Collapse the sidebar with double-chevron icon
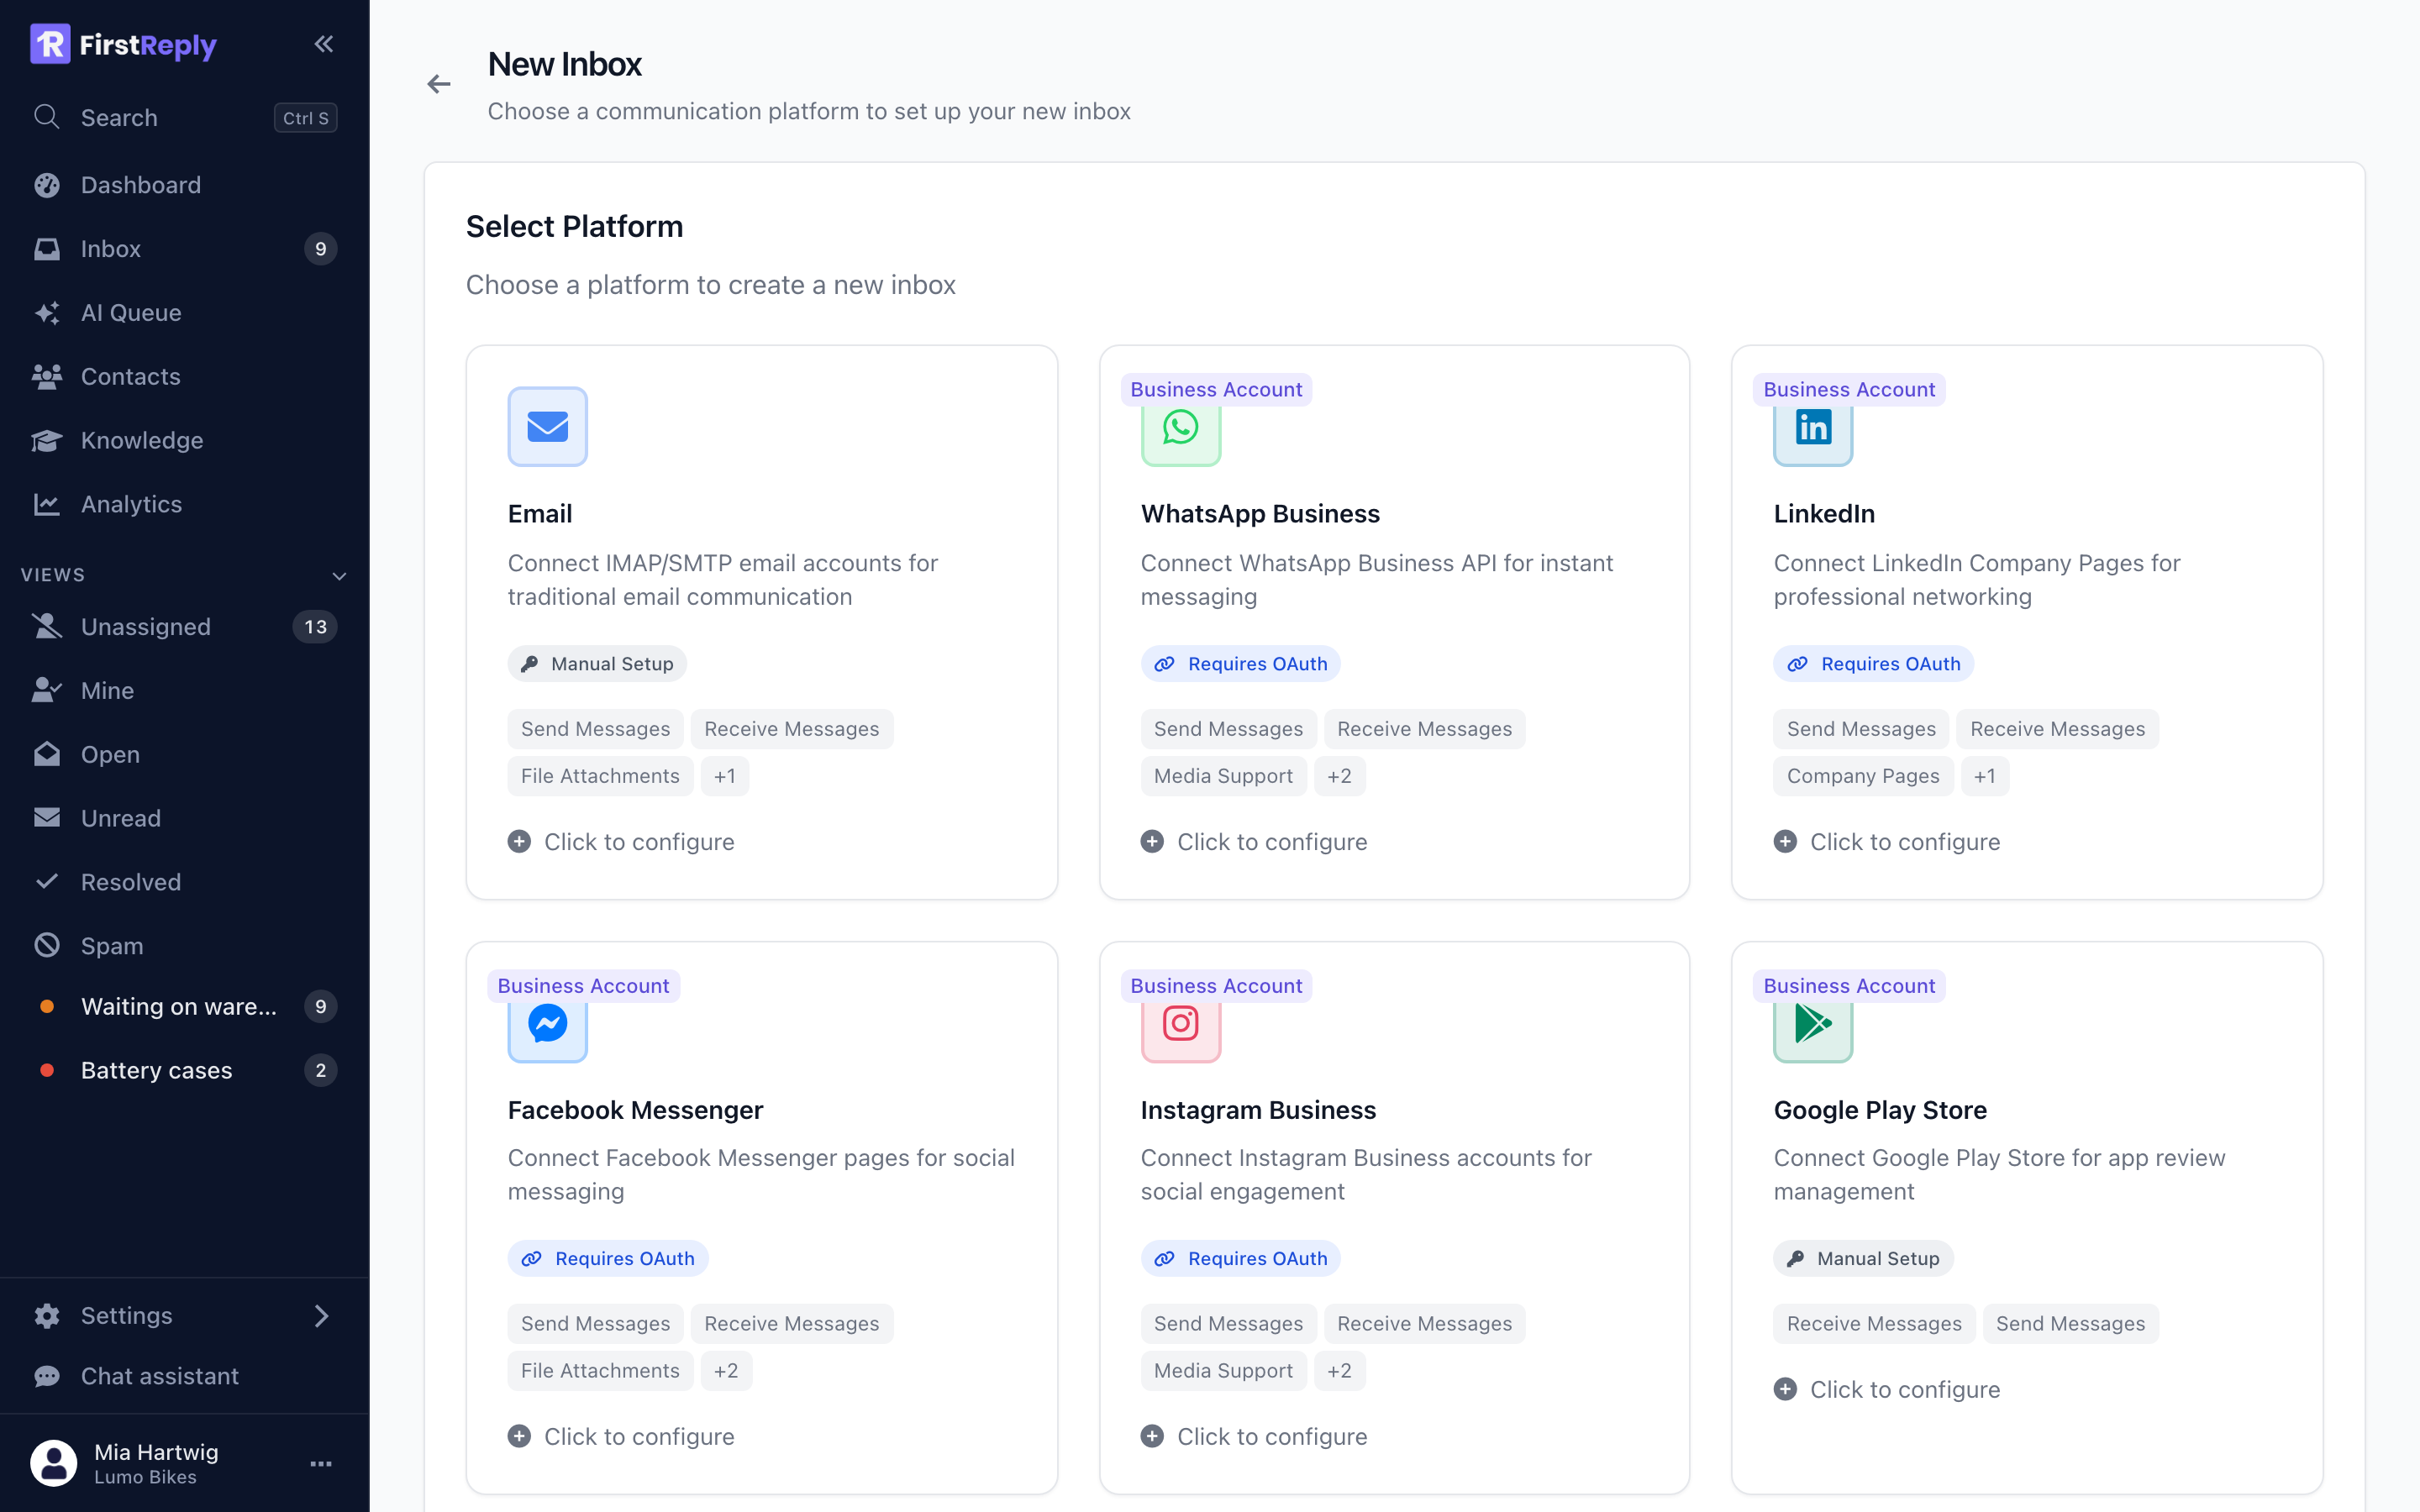The image size is (2420, 1512). tap(323, 44)
